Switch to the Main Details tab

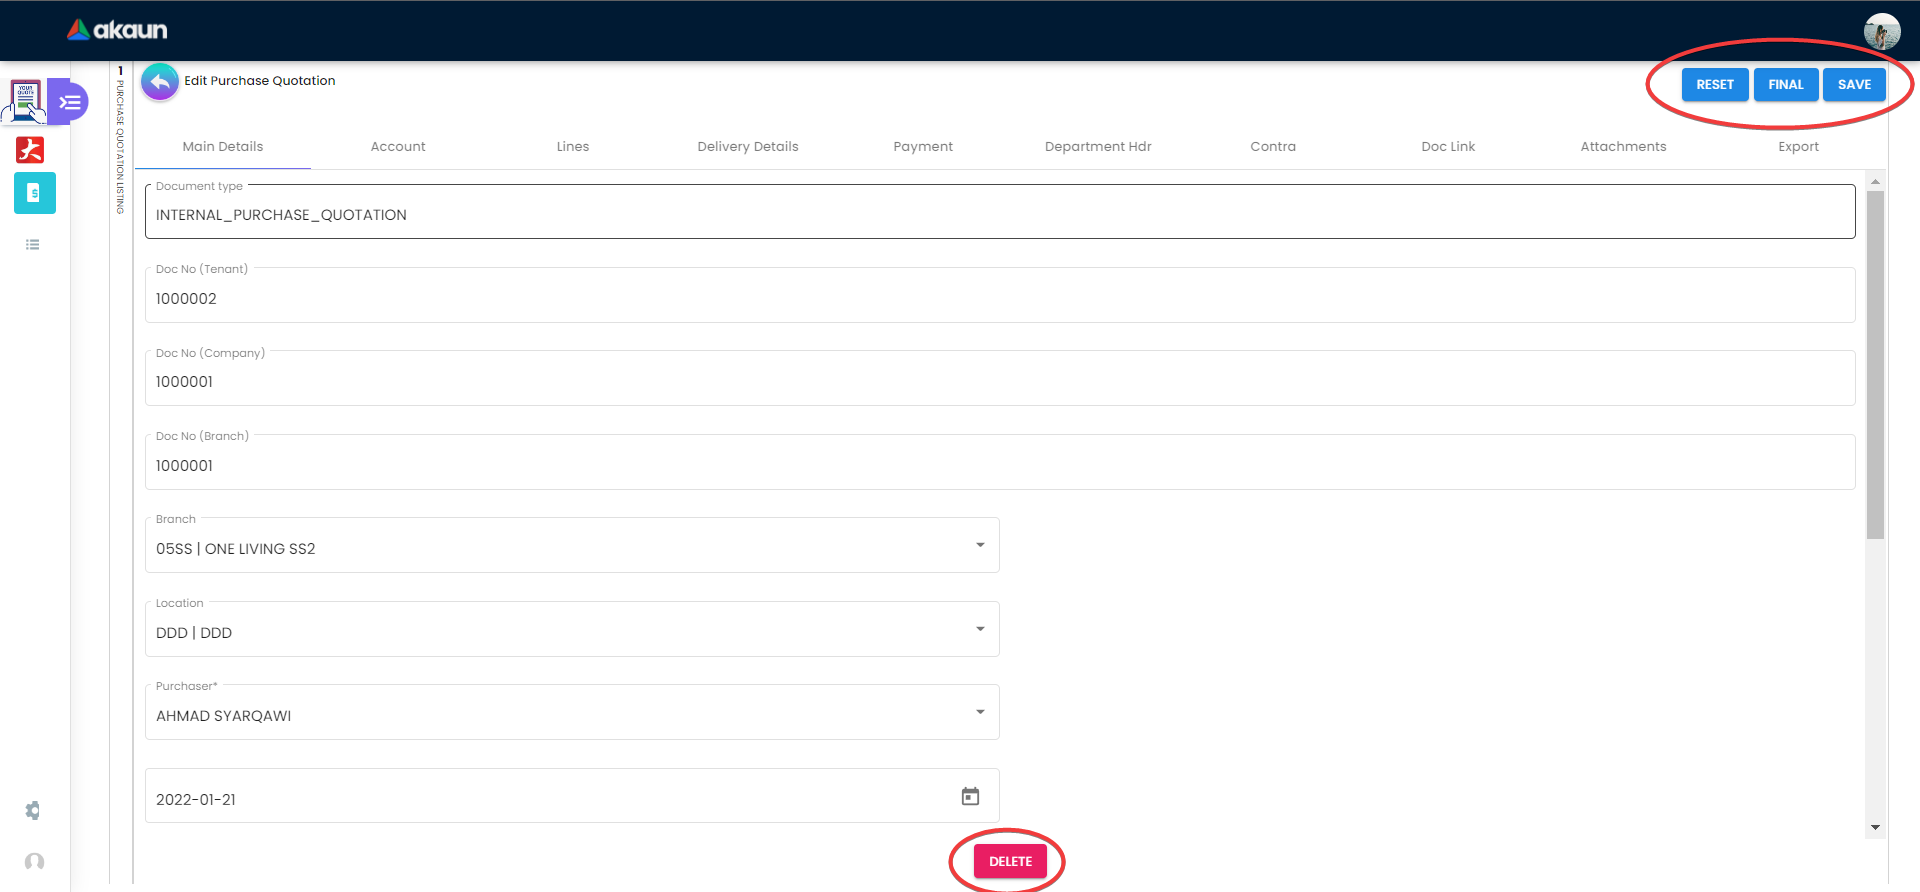pos(223,147)
